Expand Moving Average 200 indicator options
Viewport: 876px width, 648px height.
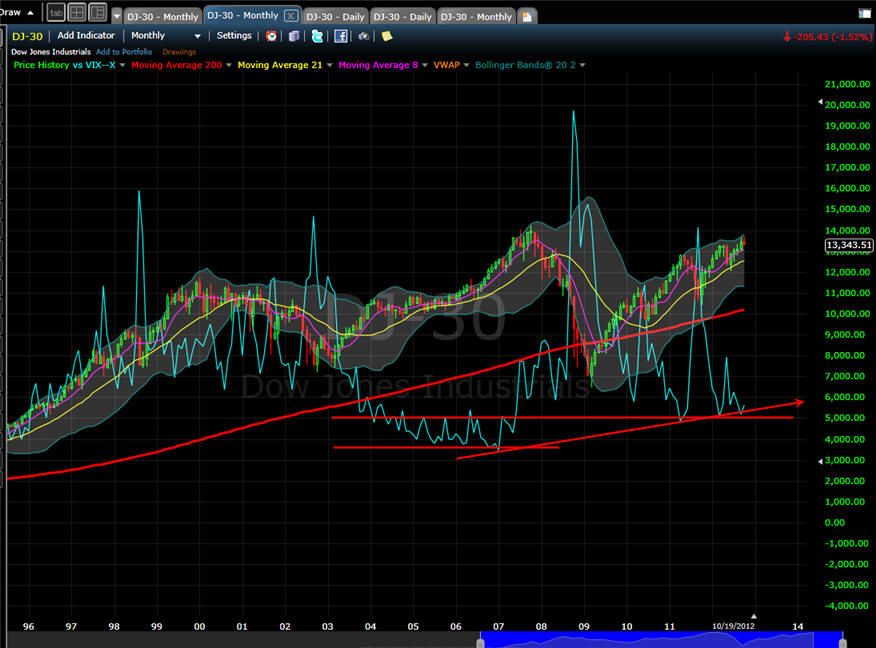[227, 65]
